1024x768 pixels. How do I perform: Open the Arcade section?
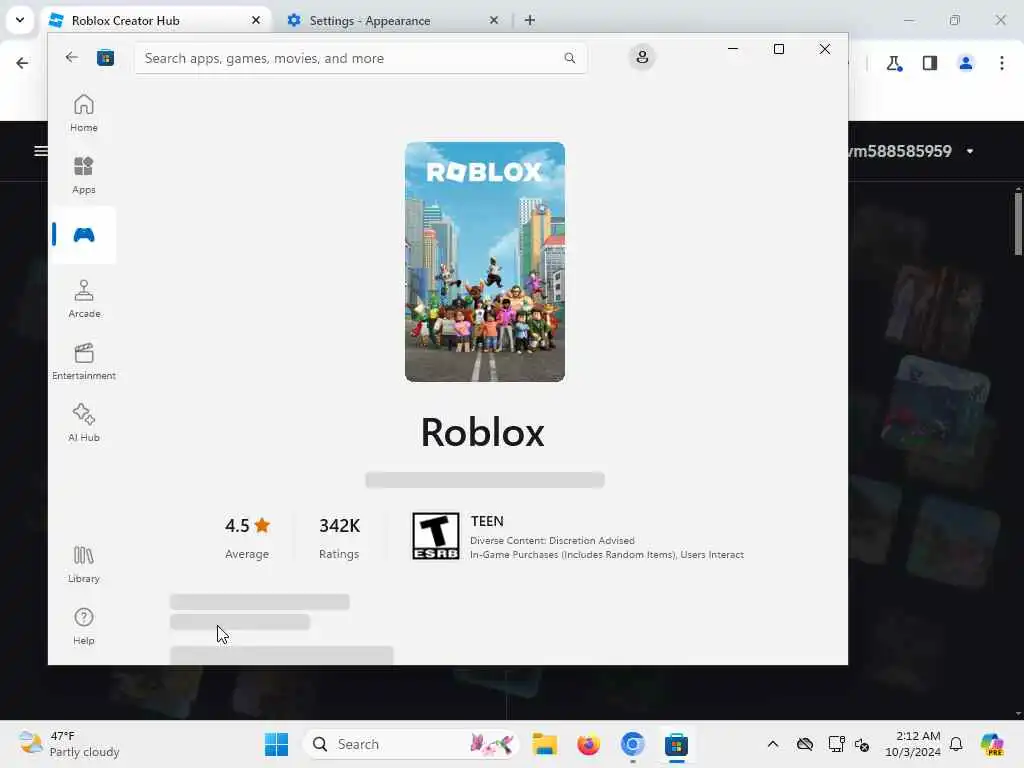(x=84, y=299)
